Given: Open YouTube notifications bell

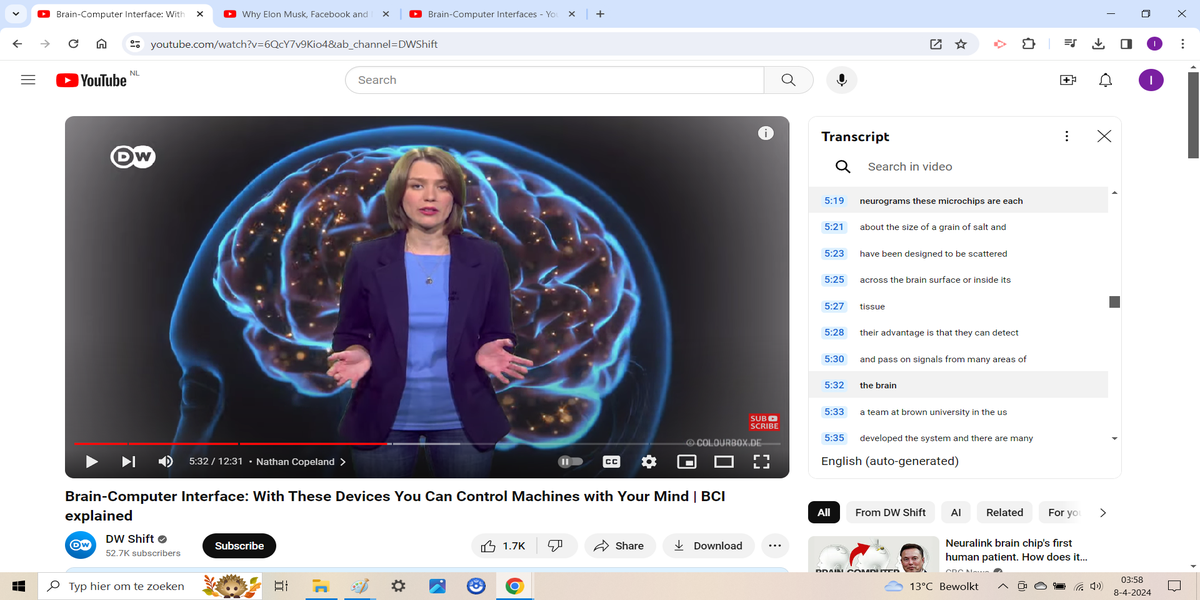Looking at the screenshot, I should click(1105, 80).
